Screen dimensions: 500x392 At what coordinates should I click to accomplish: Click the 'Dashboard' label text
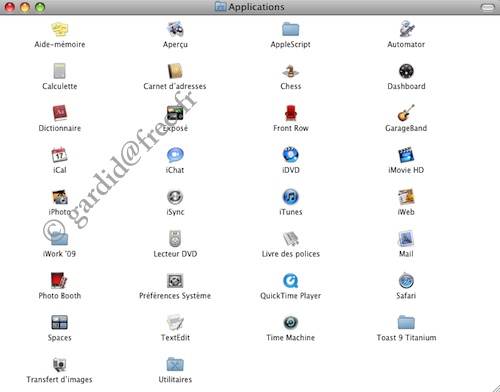pos(406,86)
